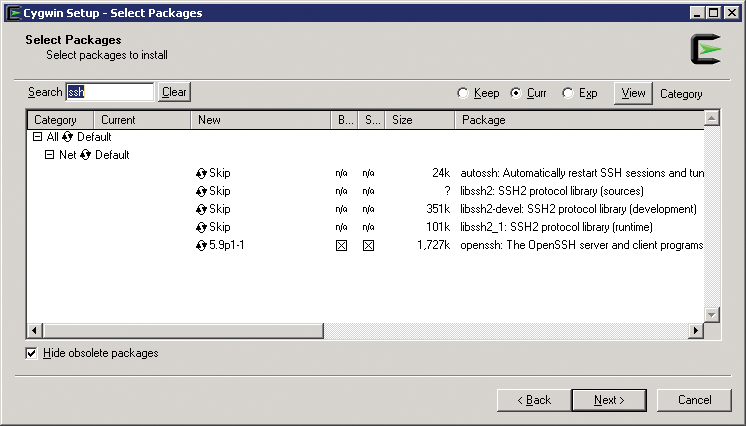The image size is (746, 426).
Task: Click the horizontal scrollbar thumb
Action: click(183, 330)
